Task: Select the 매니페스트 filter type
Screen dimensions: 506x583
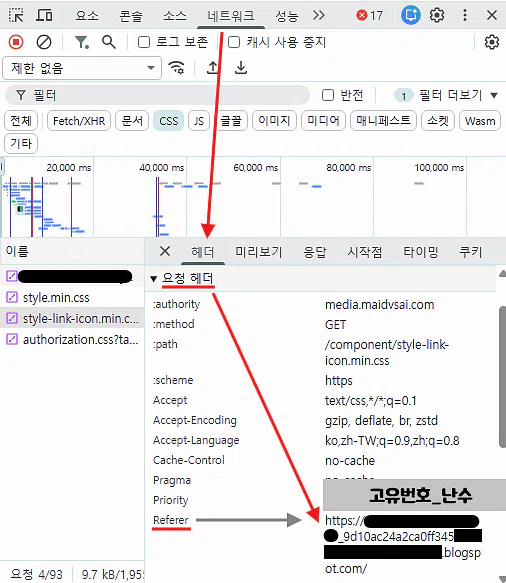Action: tap(383, 121)
